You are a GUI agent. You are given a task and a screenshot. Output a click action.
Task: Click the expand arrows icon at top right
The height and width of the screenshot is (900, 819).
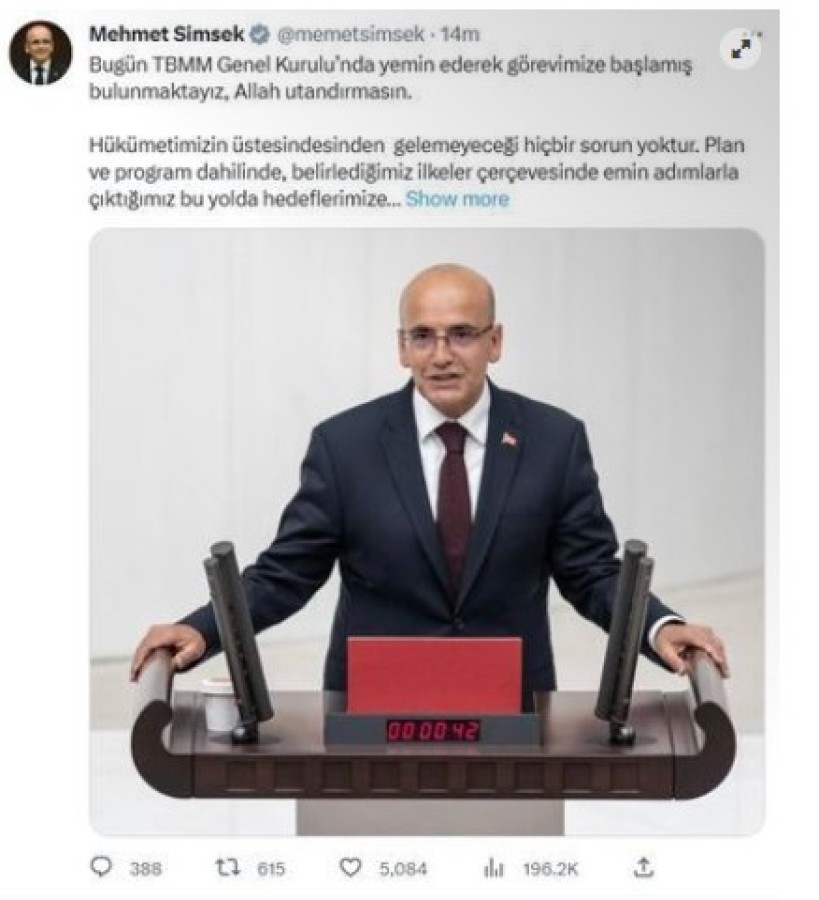pos(742,49)
